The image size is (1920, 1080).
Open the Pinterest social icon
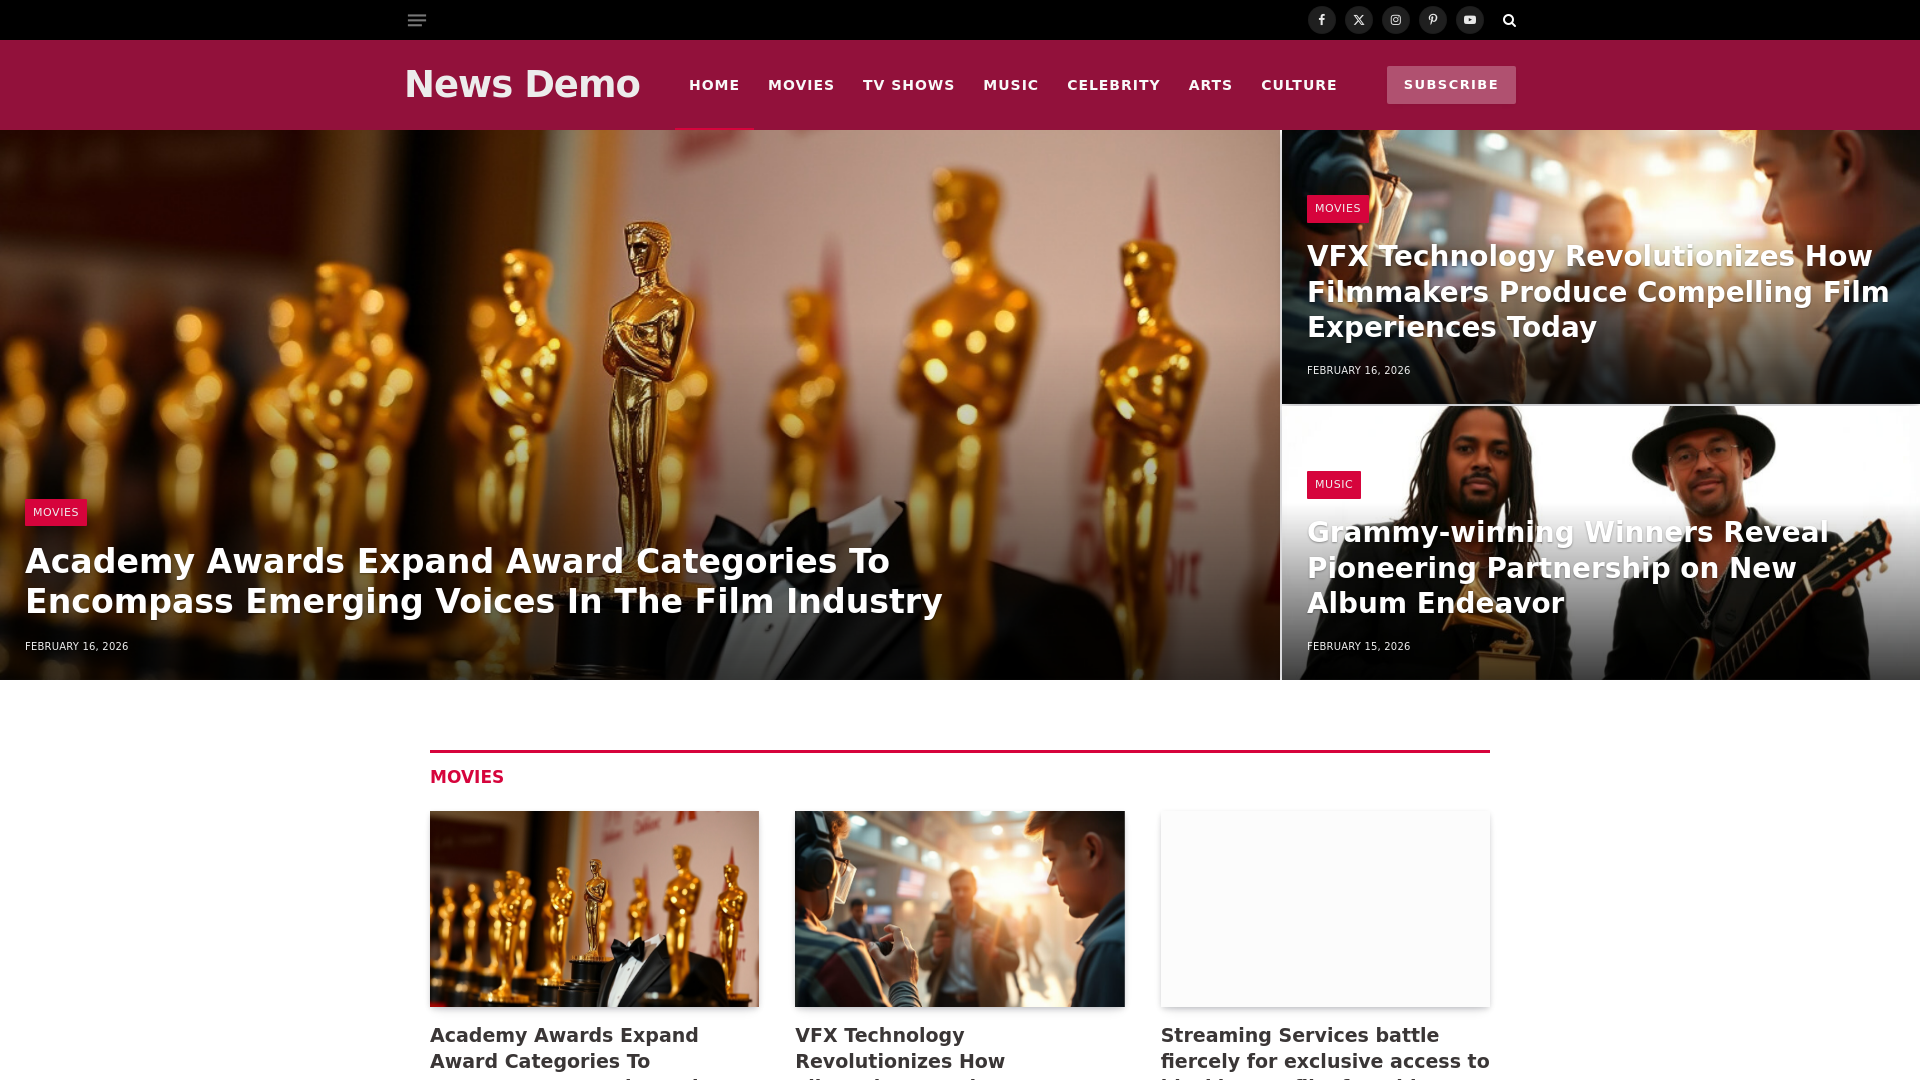1432,20
